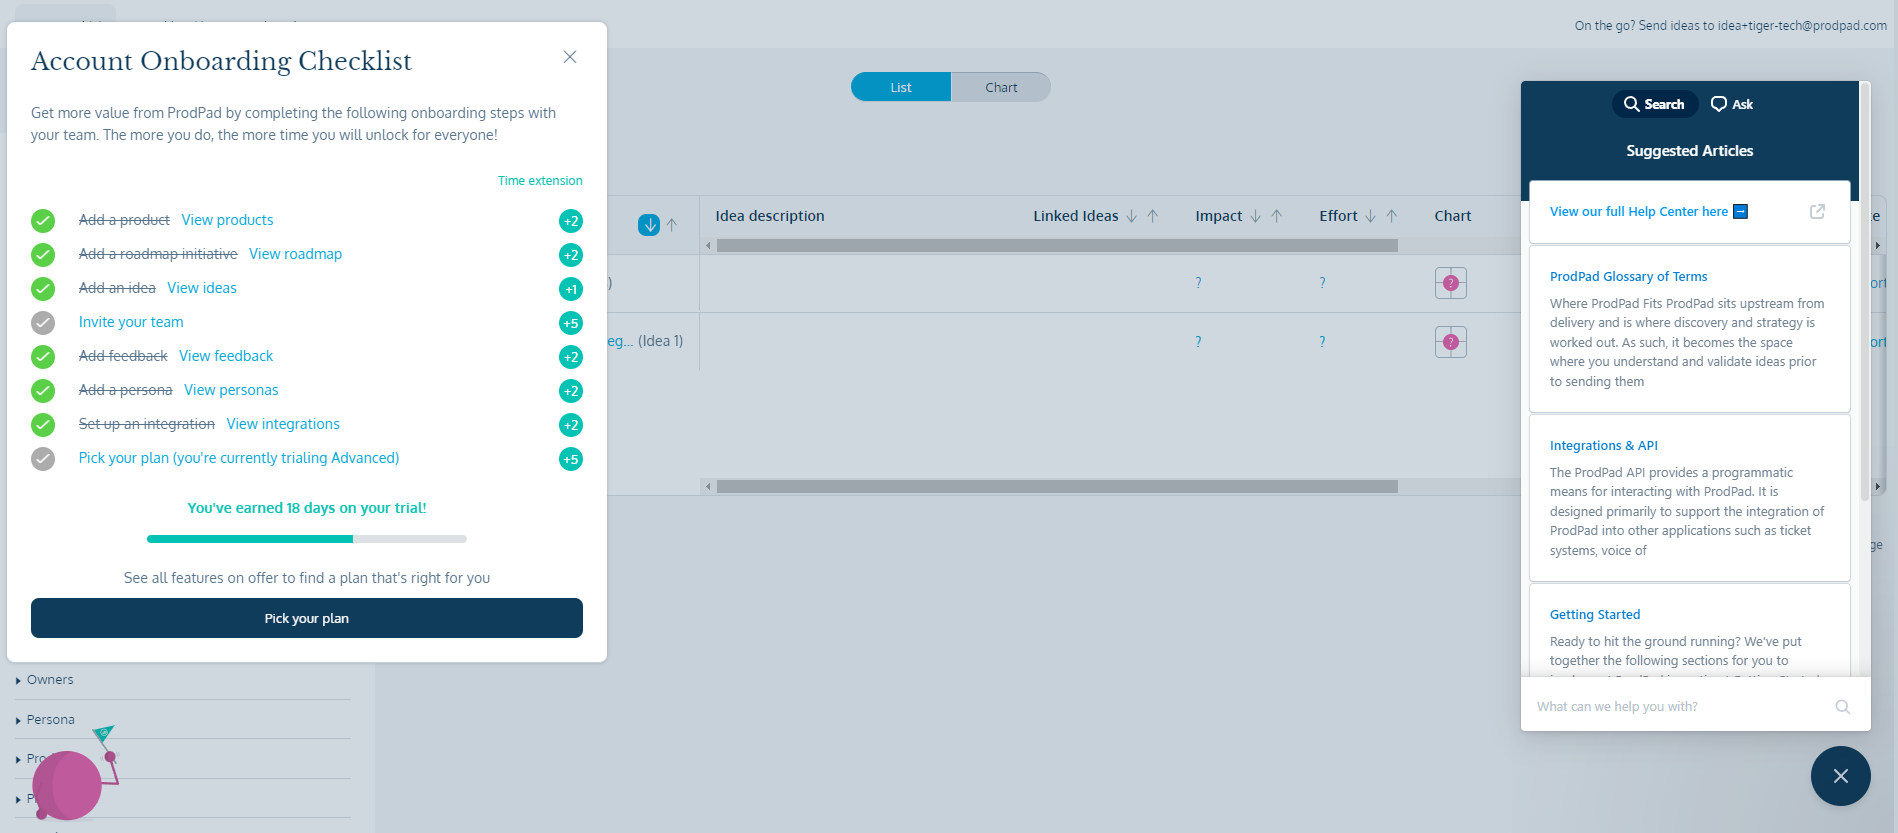Screen dimensions: 1898x833
Task: Click Invite your team link
Action: [x=131, y=322]
